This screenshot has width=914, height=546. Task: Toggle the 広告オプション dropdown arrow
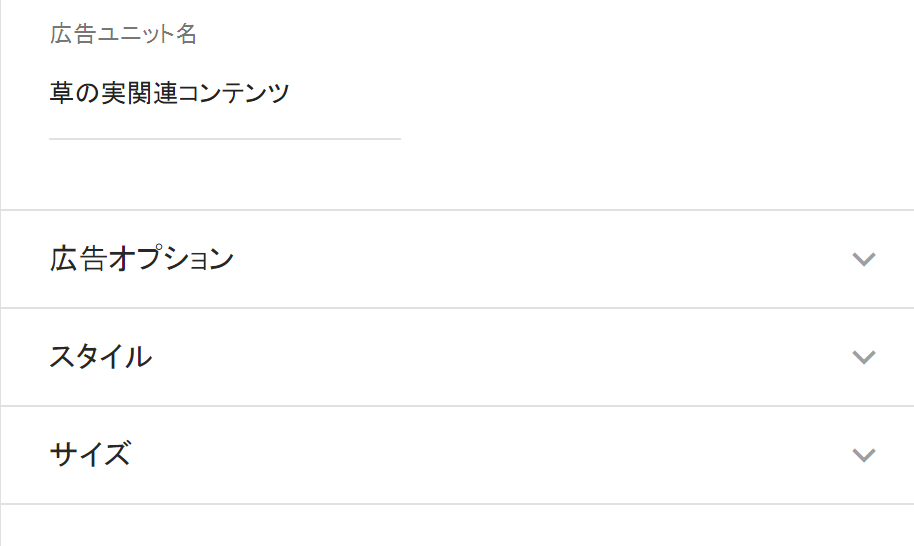864,260
